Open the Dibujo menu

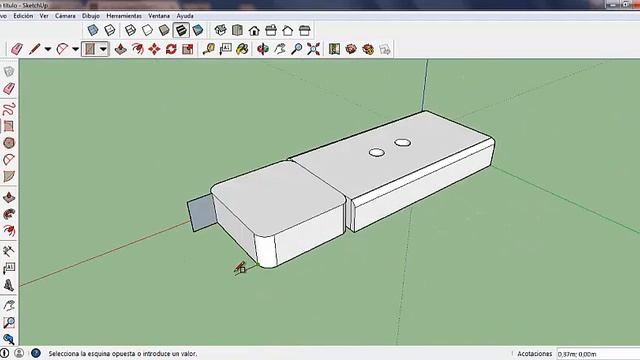click(91, 16)
